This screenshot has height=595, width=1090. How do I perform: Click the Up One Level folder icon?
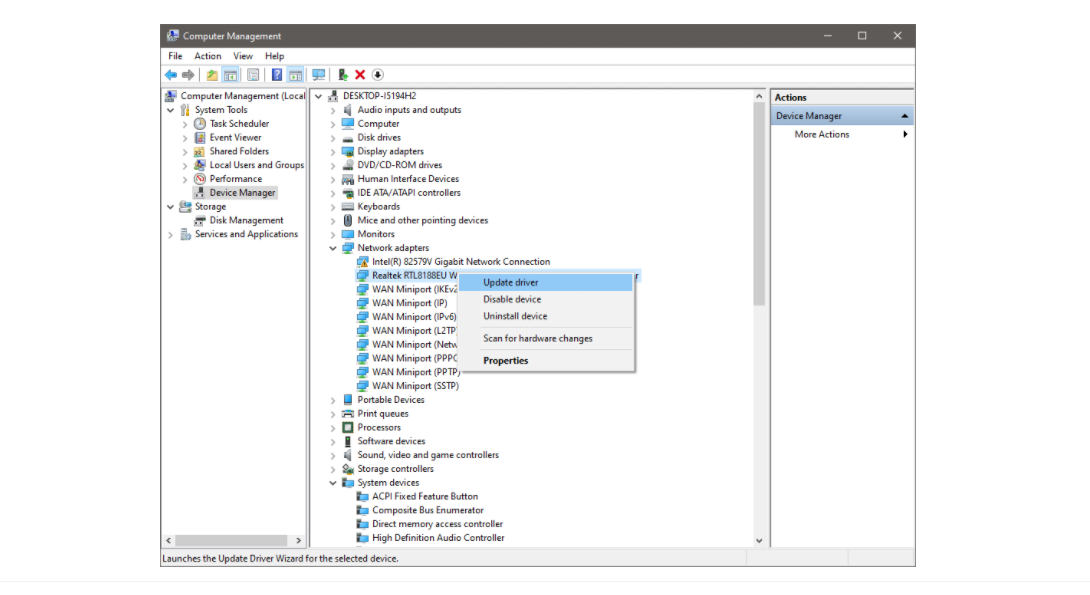(x=212, y=74)
